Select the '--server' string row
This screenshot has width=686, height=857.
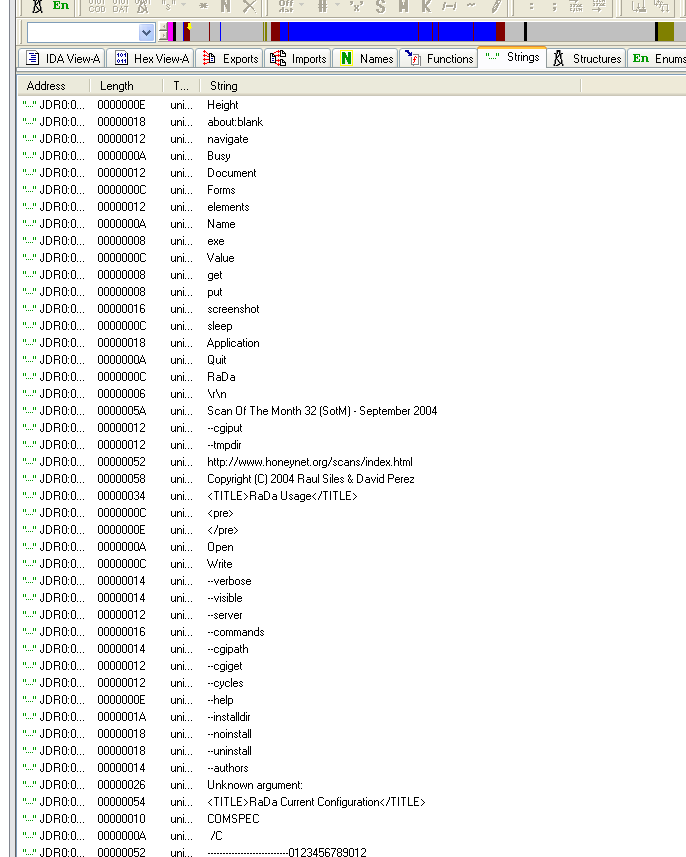pyautogui.click(x=225, y=615)
